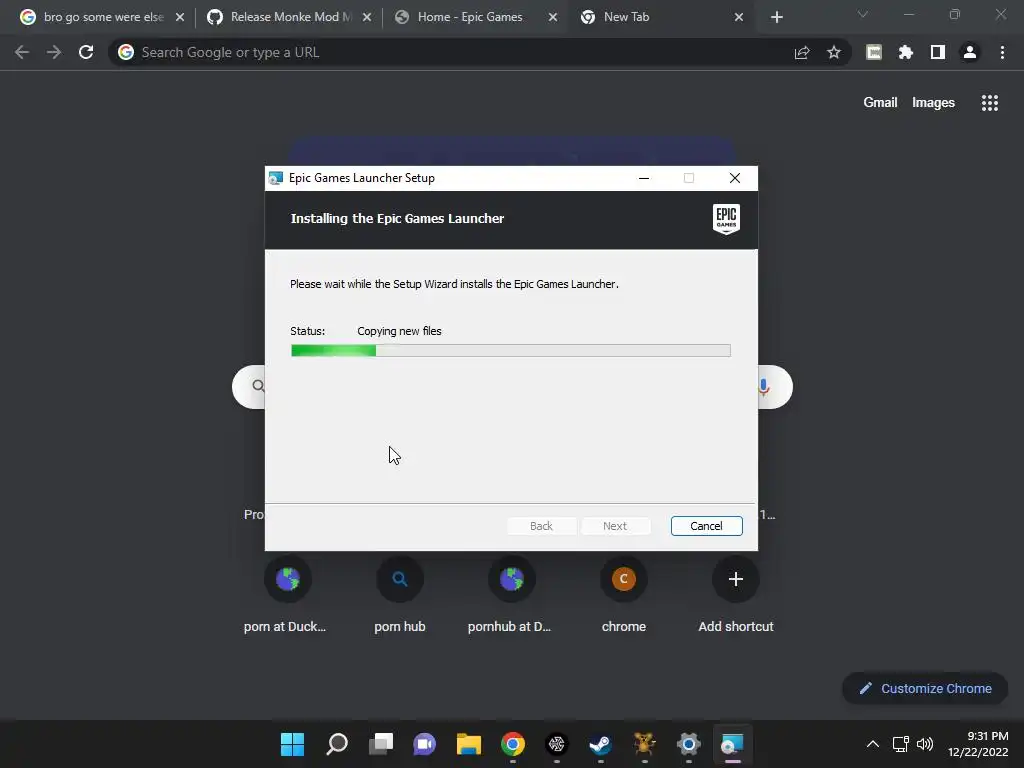This screenshot has width=1024, height=768.
Task: Open the round black-and-white icon app on taskbar
Action: pyautogui.click(x=556, y=744)
